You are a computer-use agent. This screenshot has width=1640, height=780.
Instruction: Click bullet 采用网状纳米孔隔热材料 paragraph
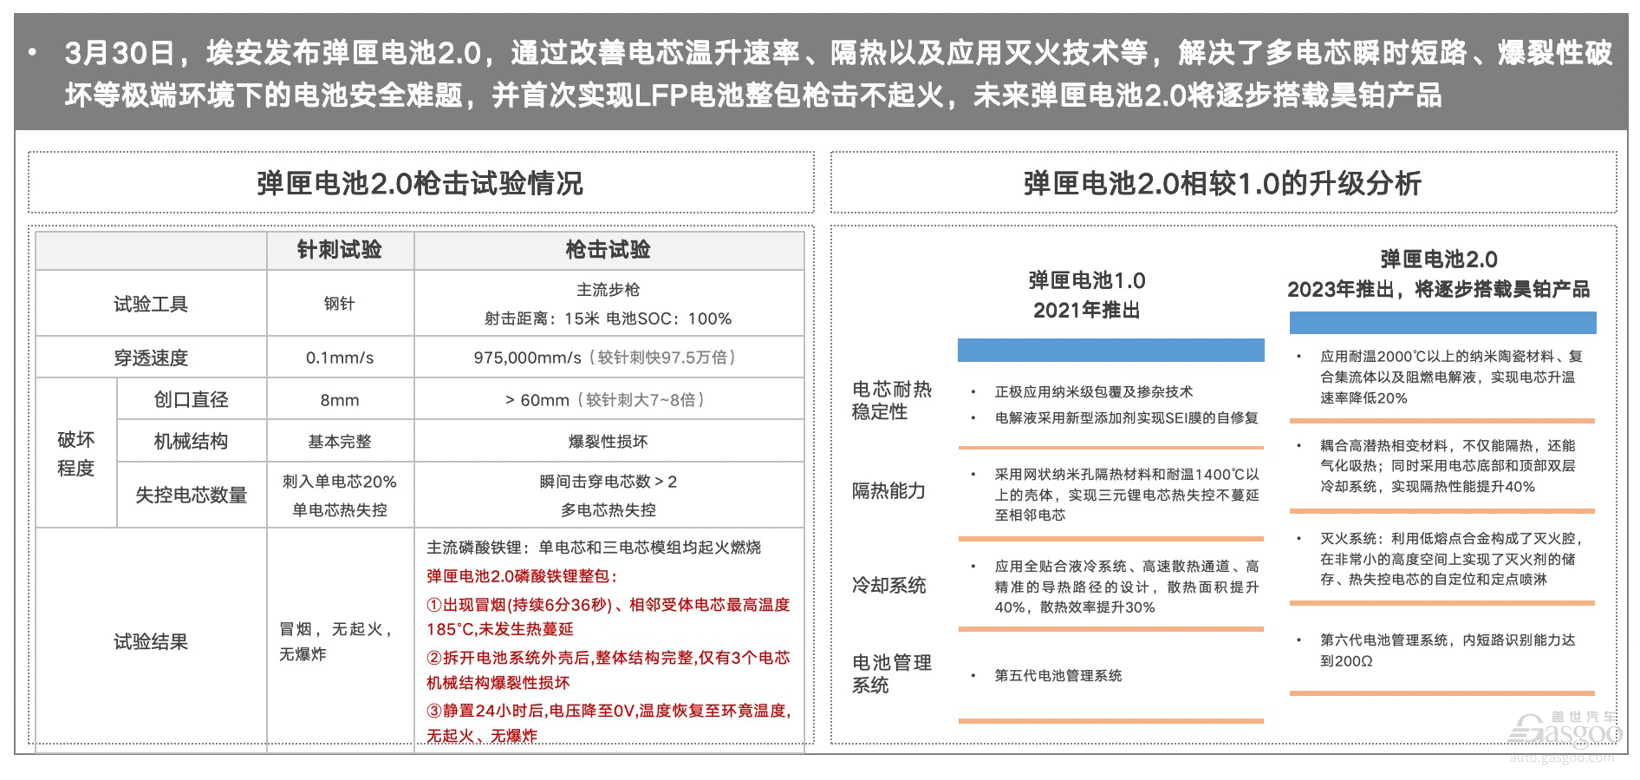point(1127,495)
